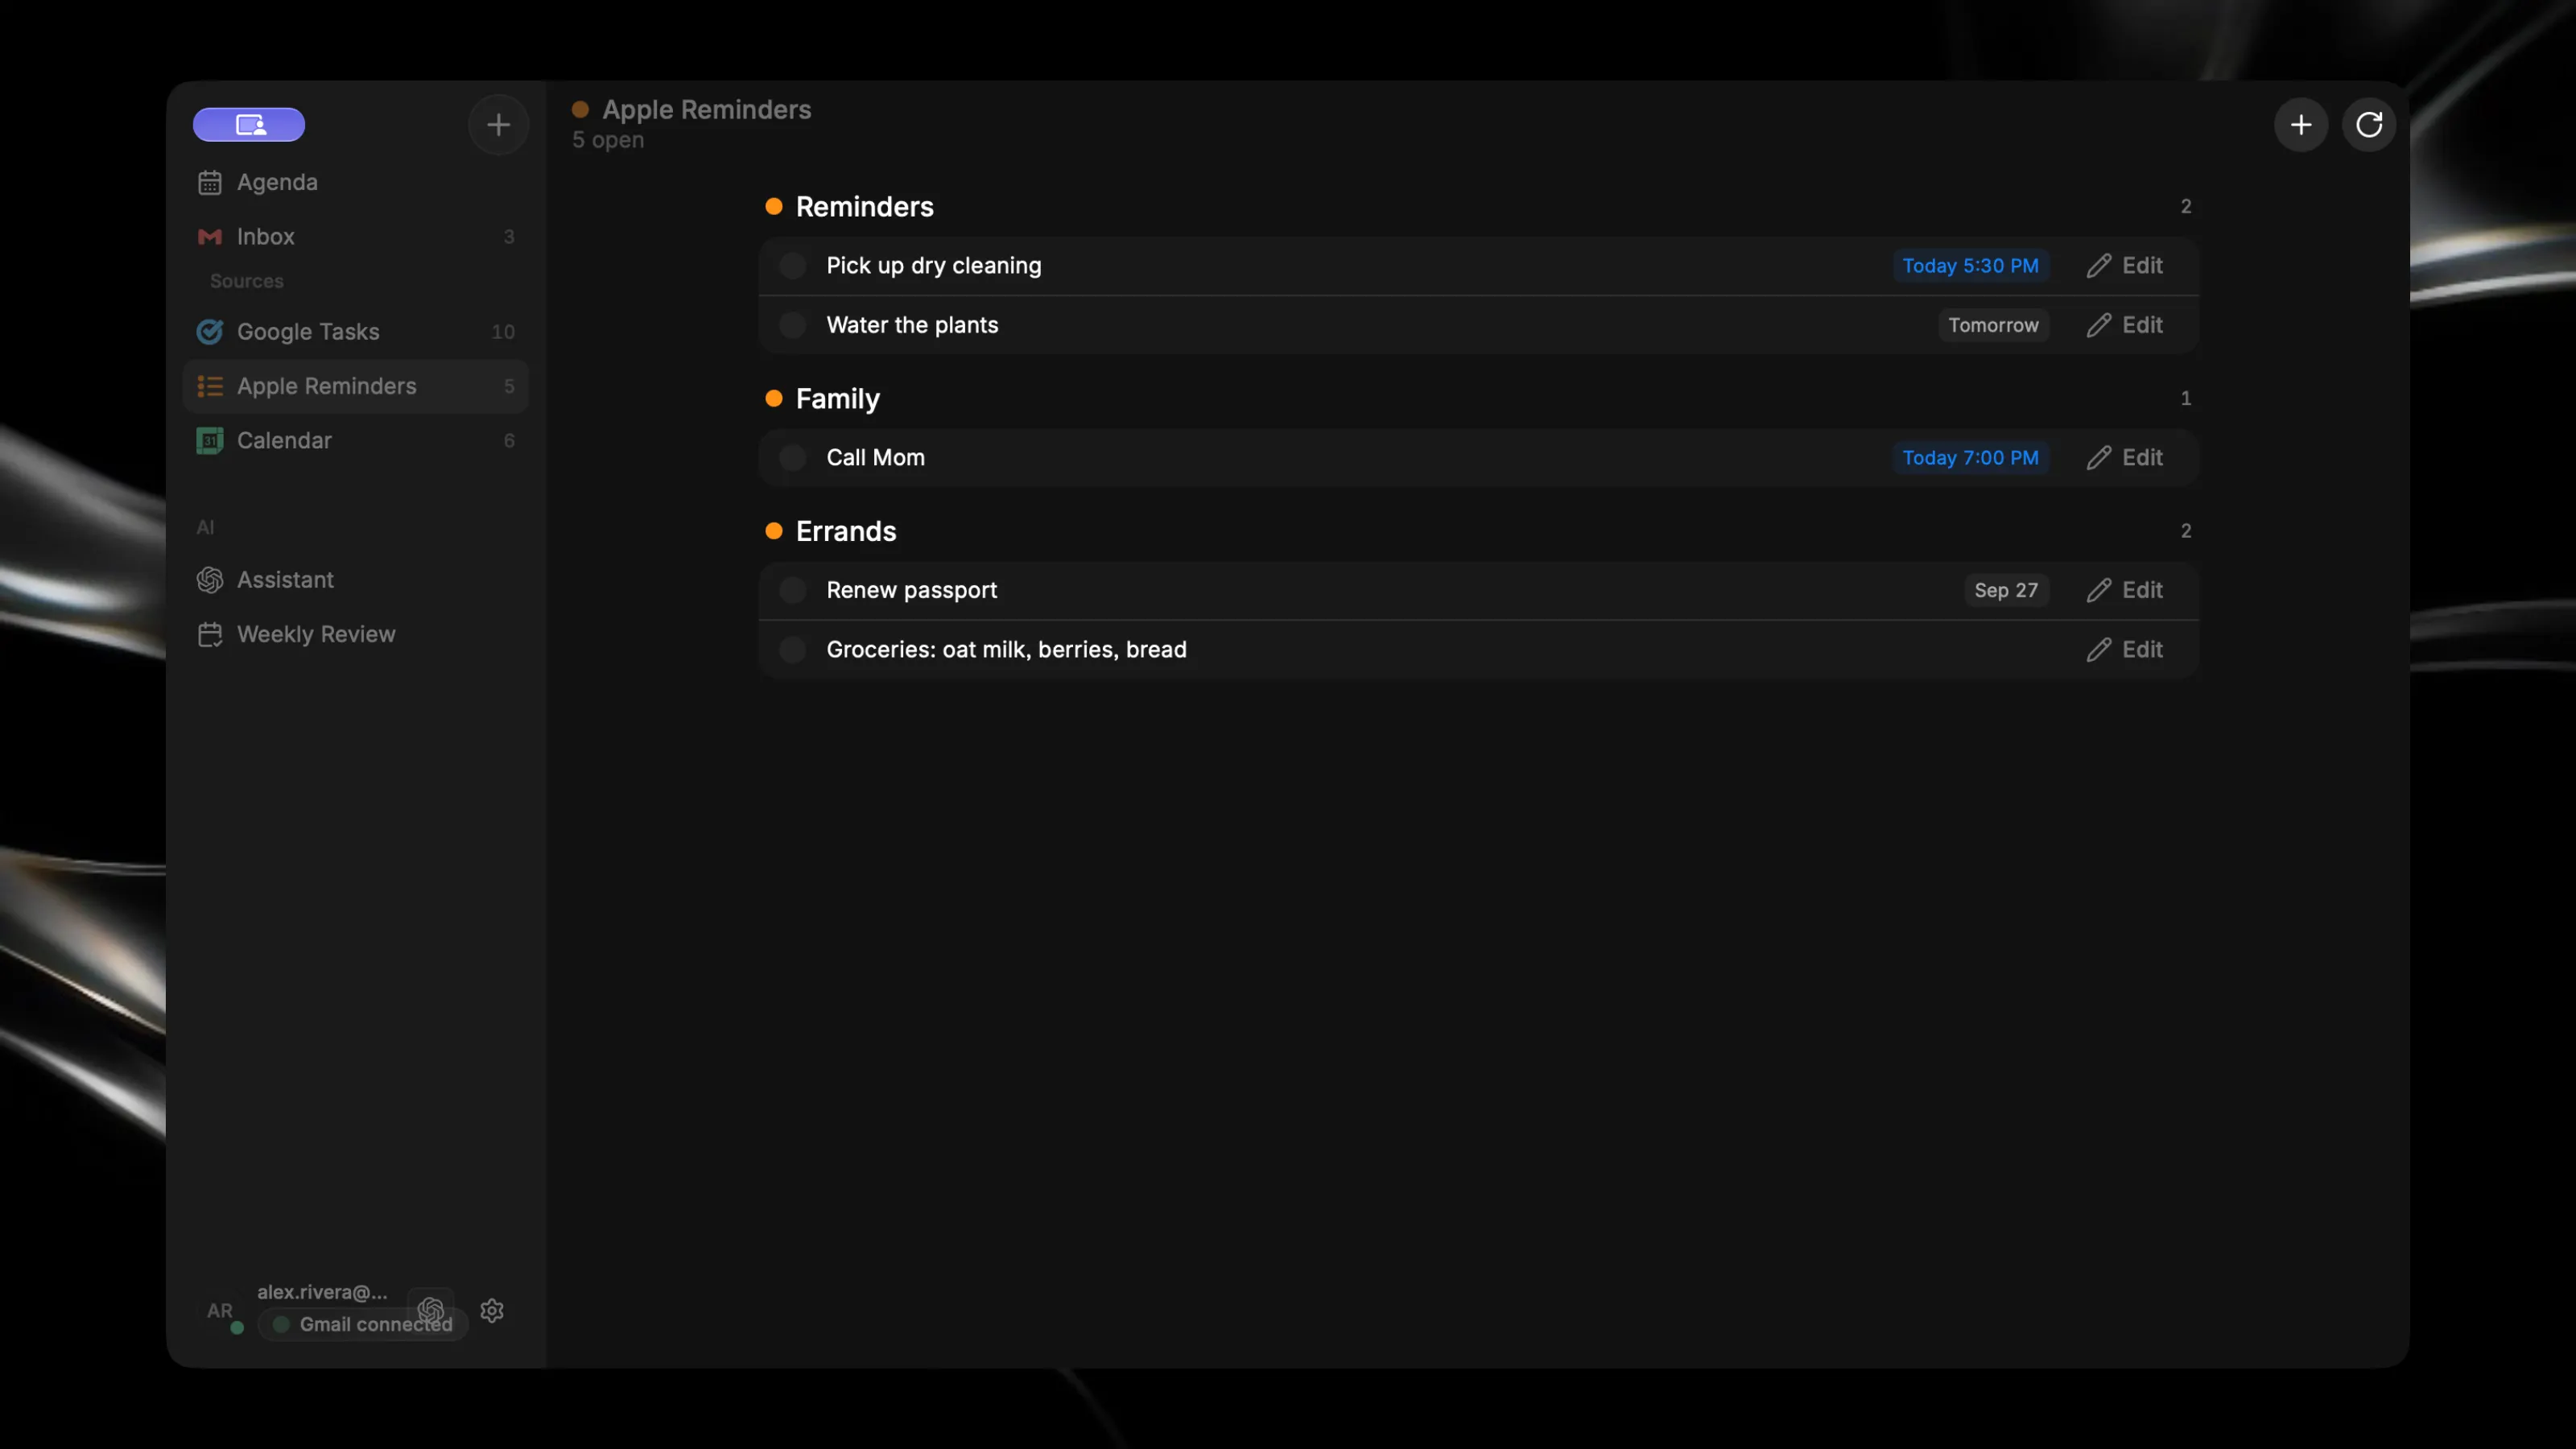Click 'Groceries: oat milk, berries, bread' text
This screenshot has height=1449, width=2576.
(x=1006, y=649)
